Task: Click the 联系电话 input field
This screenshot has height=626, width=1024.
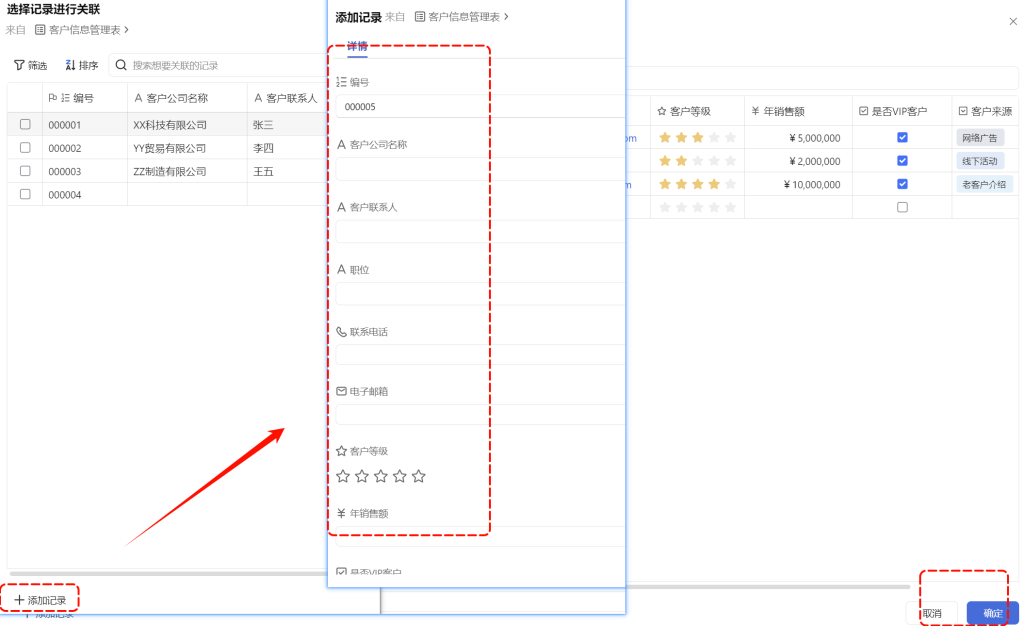Action: [480, 354]
